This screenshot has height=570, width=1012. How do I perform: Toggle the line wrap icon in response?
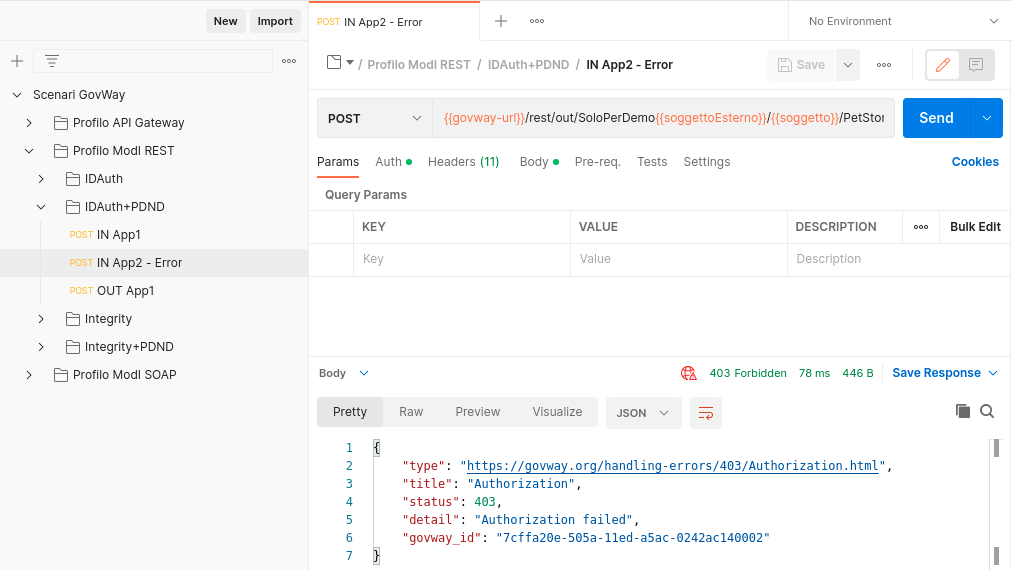706,412
